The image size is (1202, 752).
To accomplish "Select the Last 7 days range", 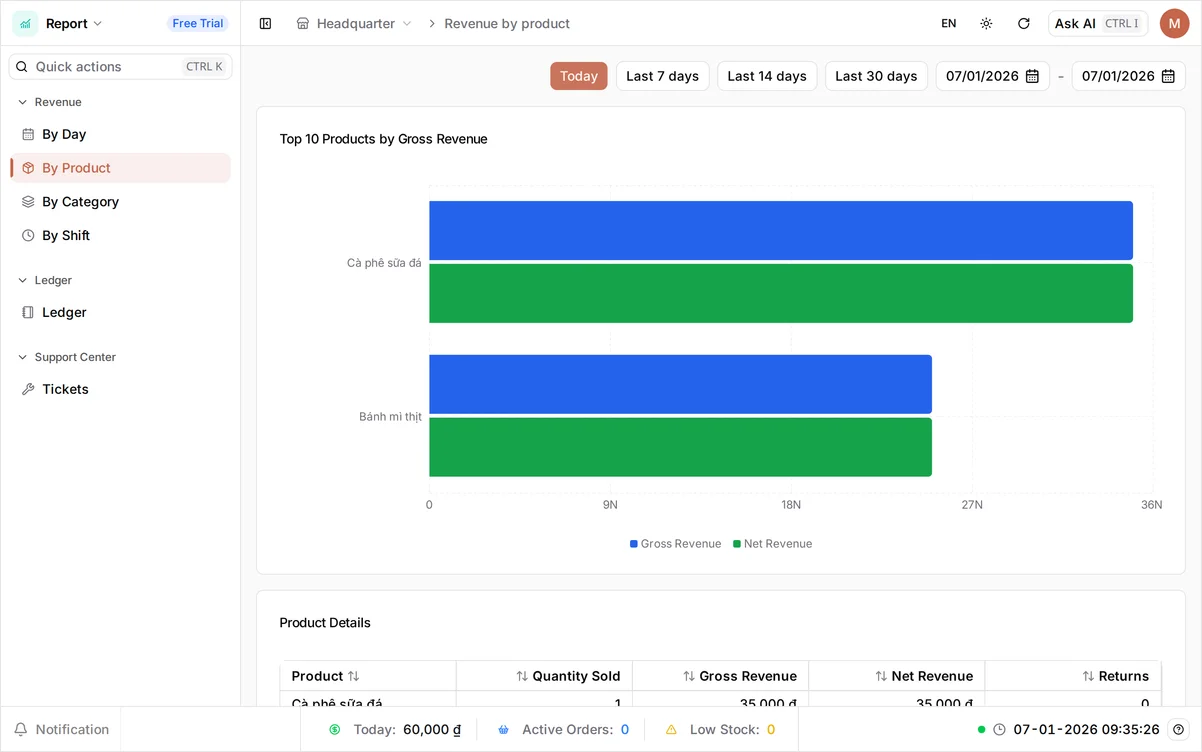I will coord(663,76).
